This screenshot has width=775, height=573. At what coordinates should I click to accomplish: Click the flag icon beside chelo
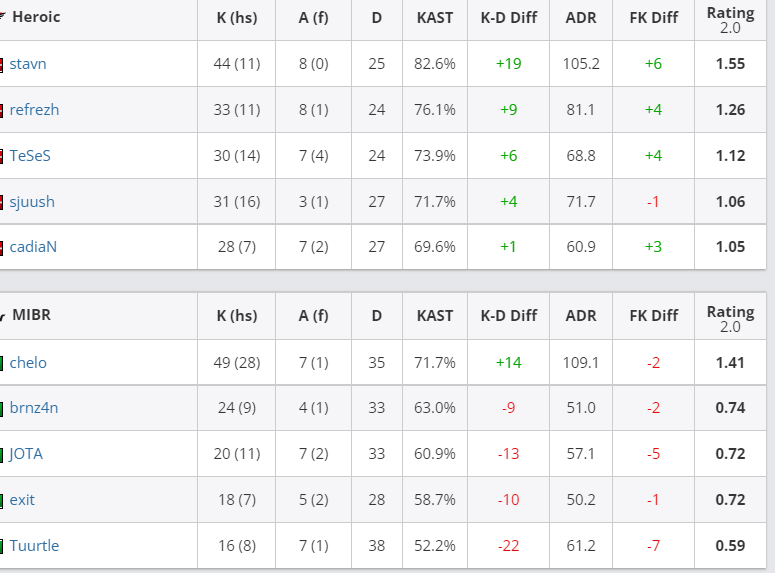[1, 364]
